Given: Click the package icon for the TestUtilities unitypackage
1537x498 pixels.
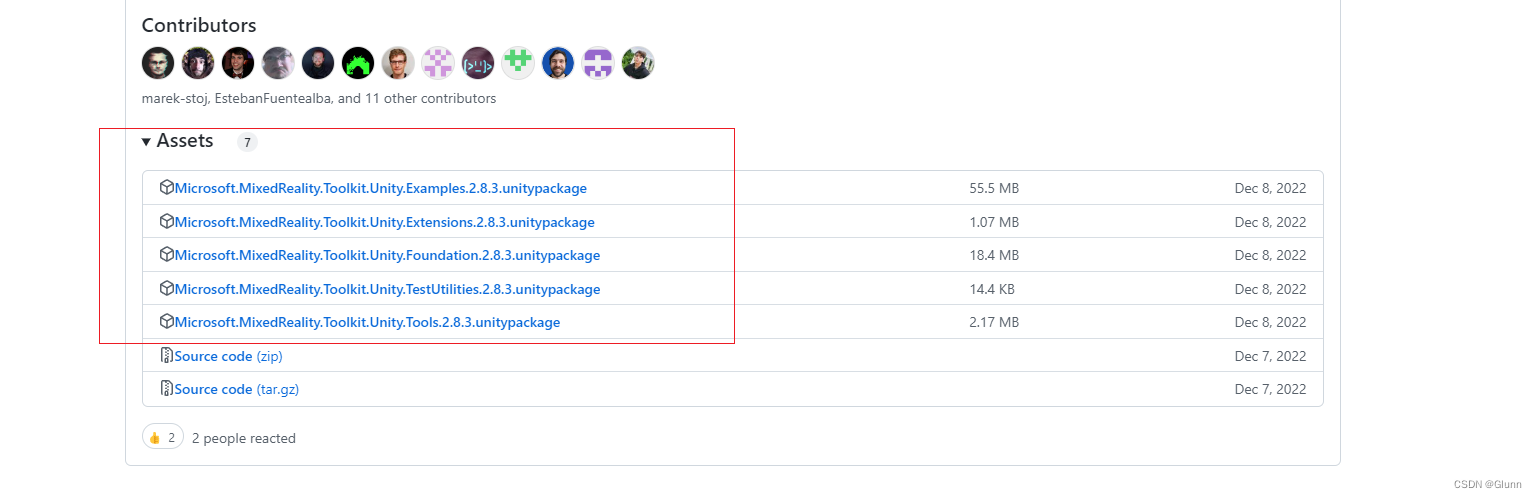Looking at the screenshot, I should tap(167, 288).
